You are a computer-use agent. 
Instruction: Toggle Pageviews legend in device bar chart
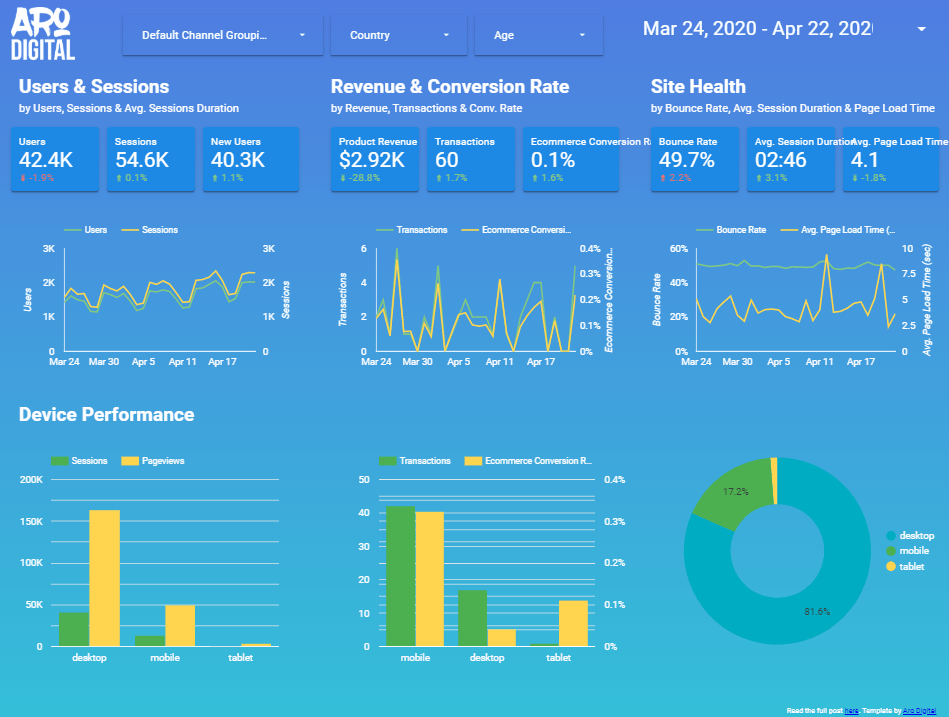[153, 461]
